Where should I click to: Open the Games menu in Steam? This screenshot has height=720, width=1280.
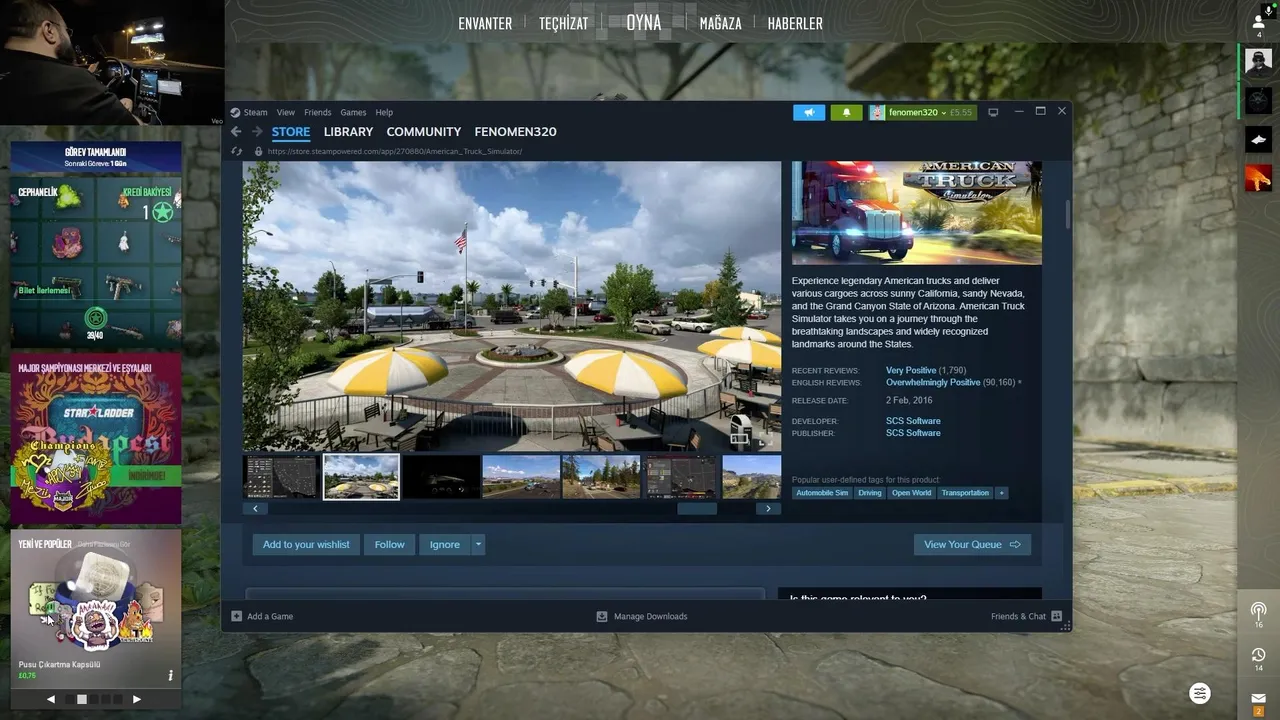[353, 112]
